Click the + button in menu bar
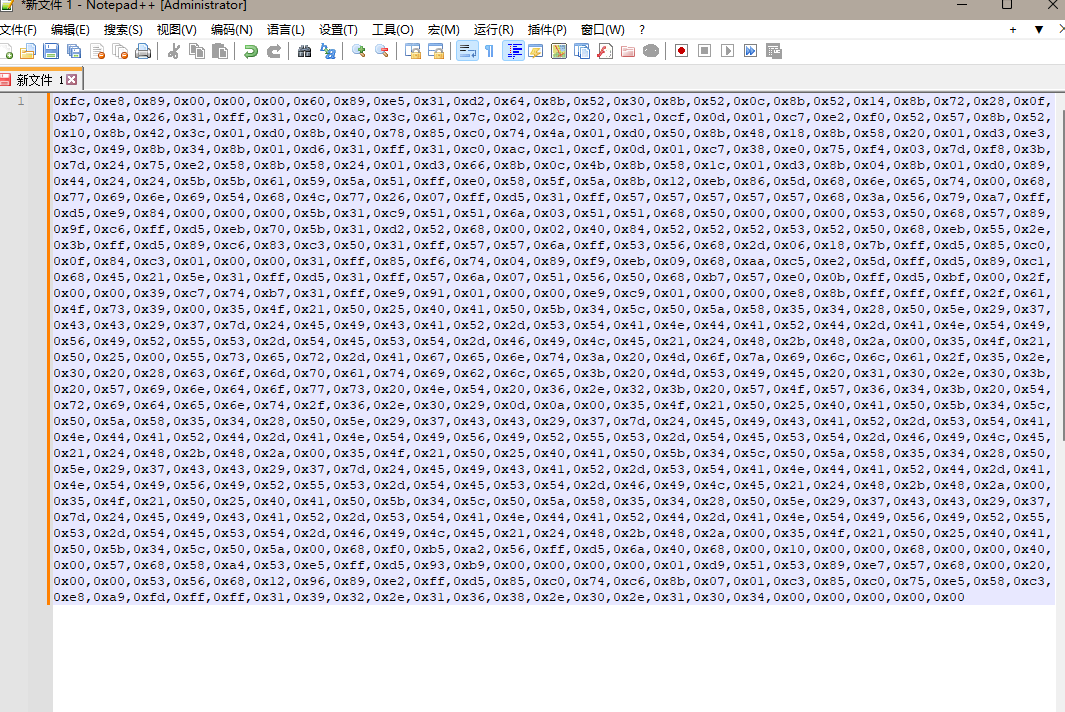1065x712 pixels. coord(1013,30)
